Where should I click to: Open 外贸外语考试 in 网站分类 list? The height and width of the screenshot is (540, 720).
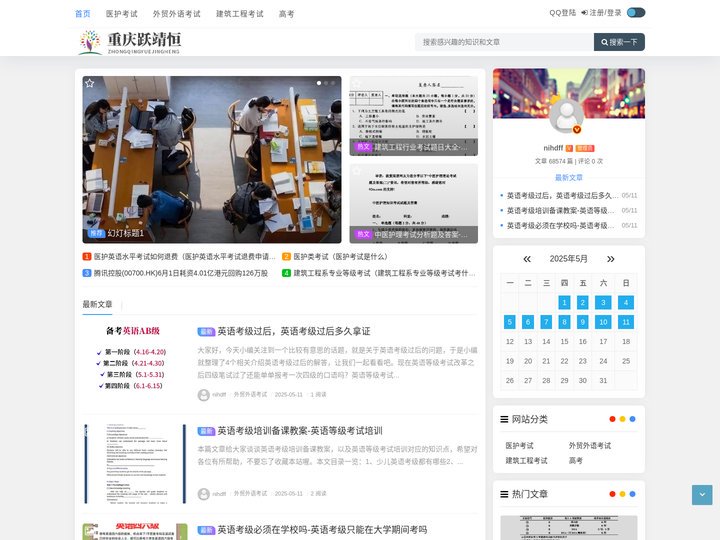(590, 446)
